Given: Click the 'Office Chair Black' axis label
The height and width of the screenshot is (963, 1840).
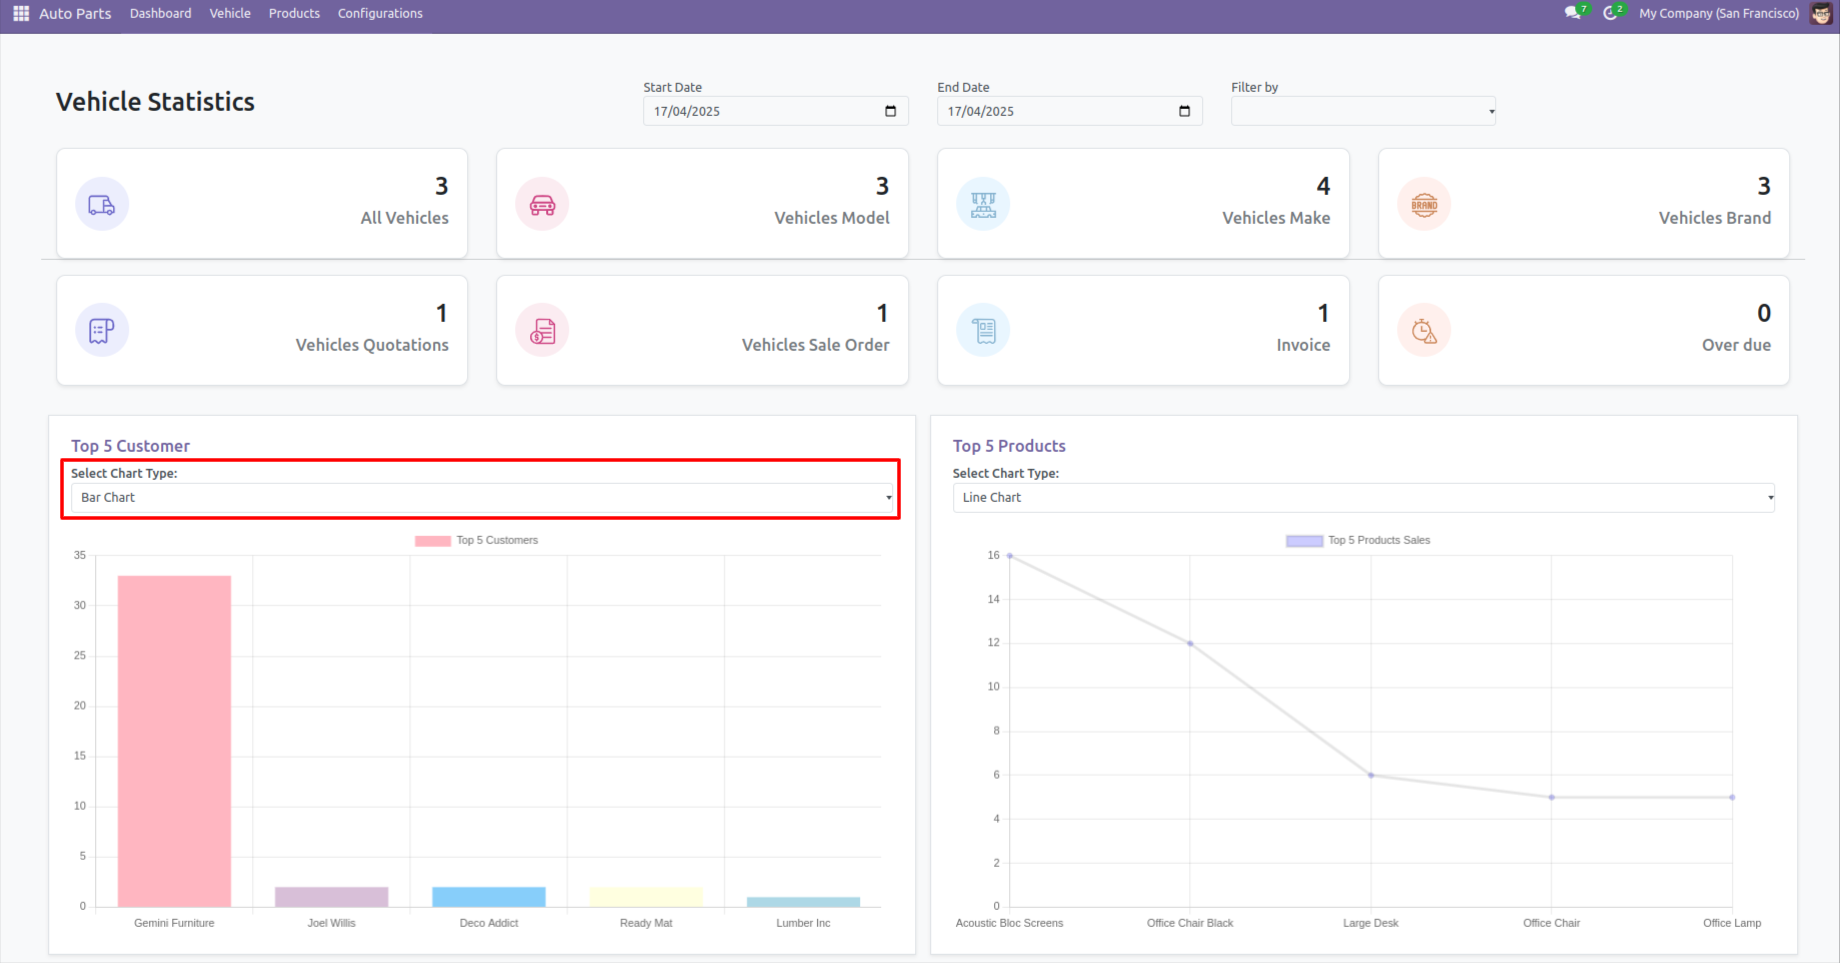Looking at the screenshot, I should tap(1190, 923).
